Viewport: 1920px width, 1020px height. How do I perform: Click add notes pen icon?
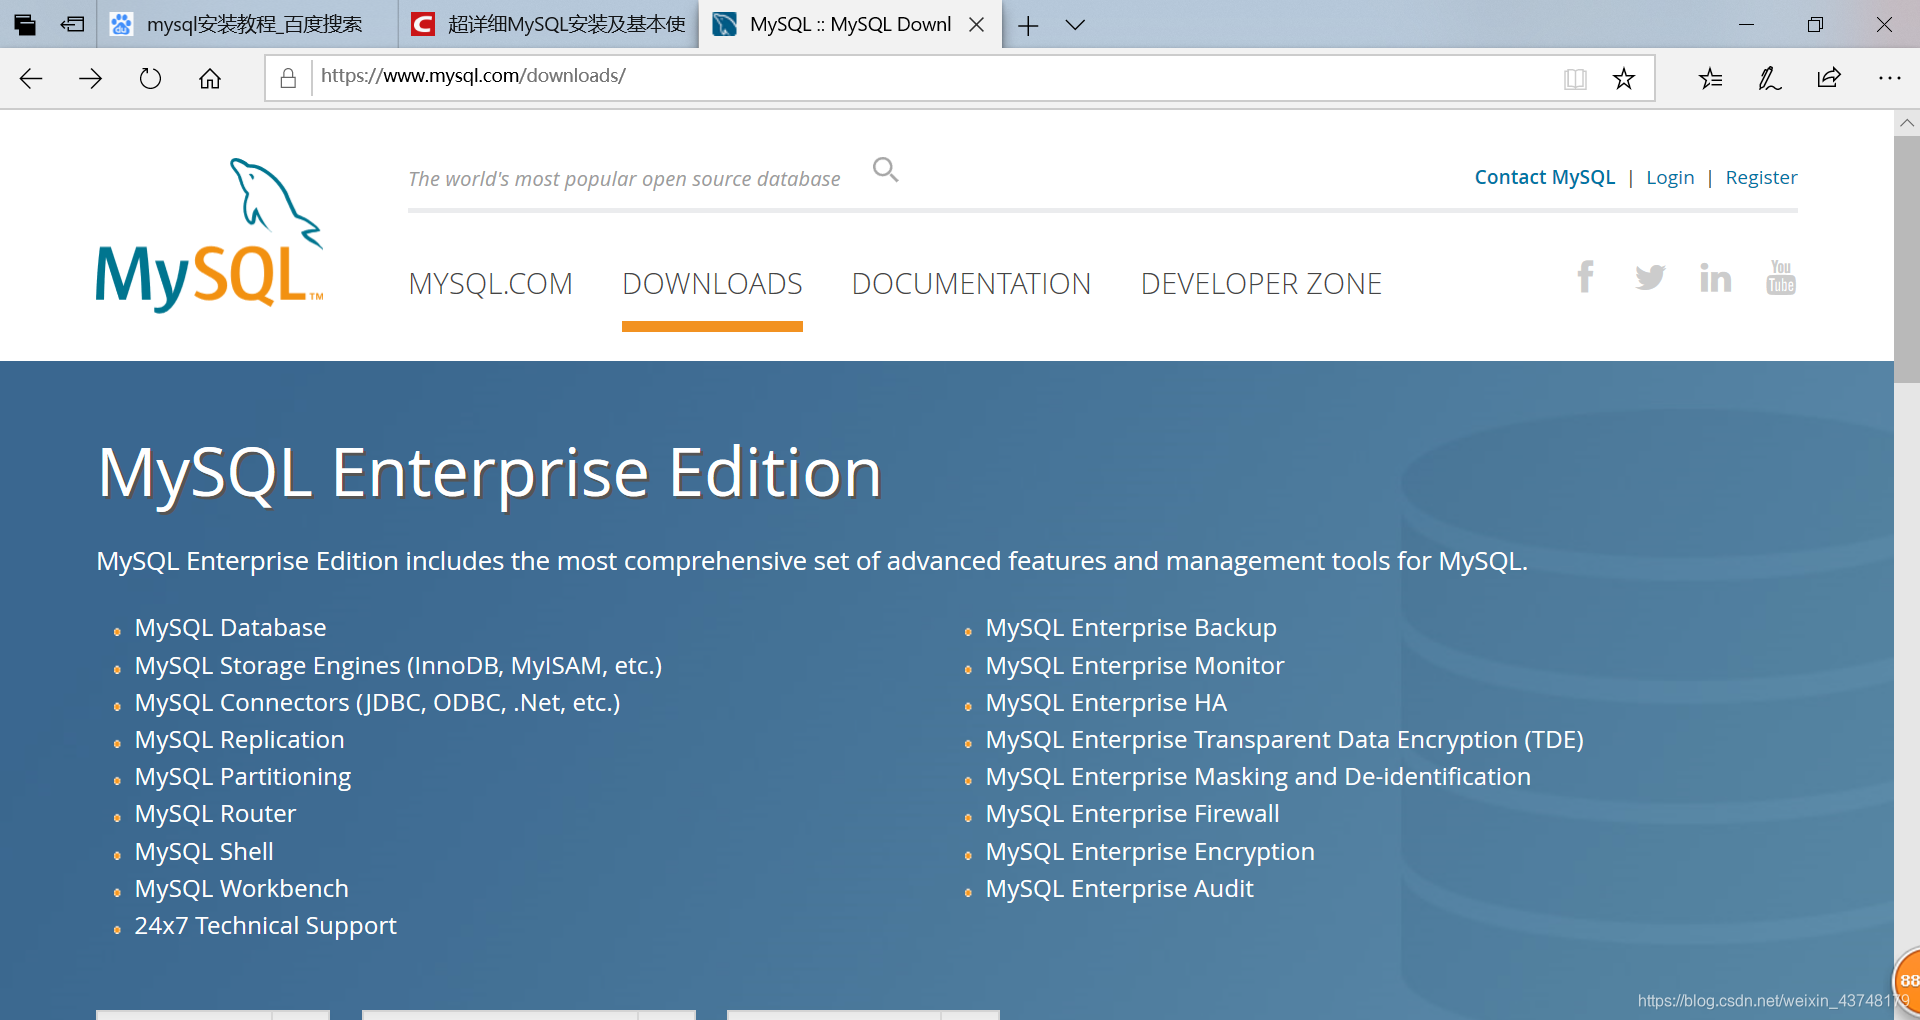(x=1769, y=78)
